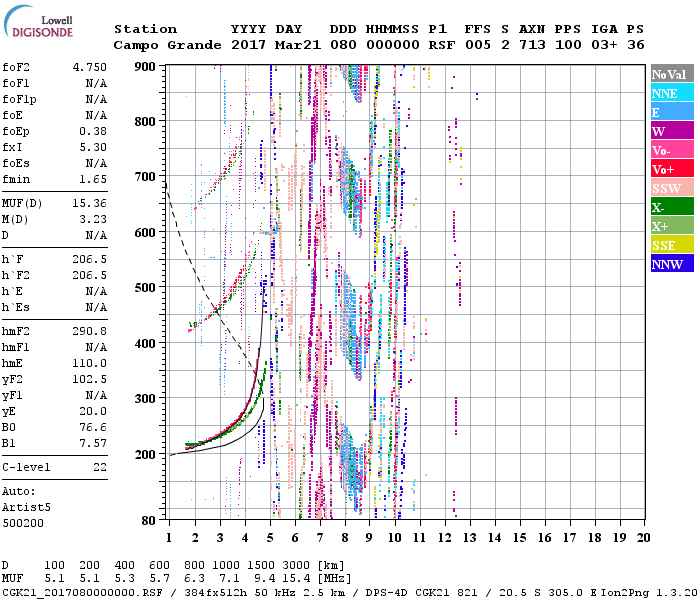Select the SSW legend swatch
Screen dimensions: 700x600
[x=672, y=188]
